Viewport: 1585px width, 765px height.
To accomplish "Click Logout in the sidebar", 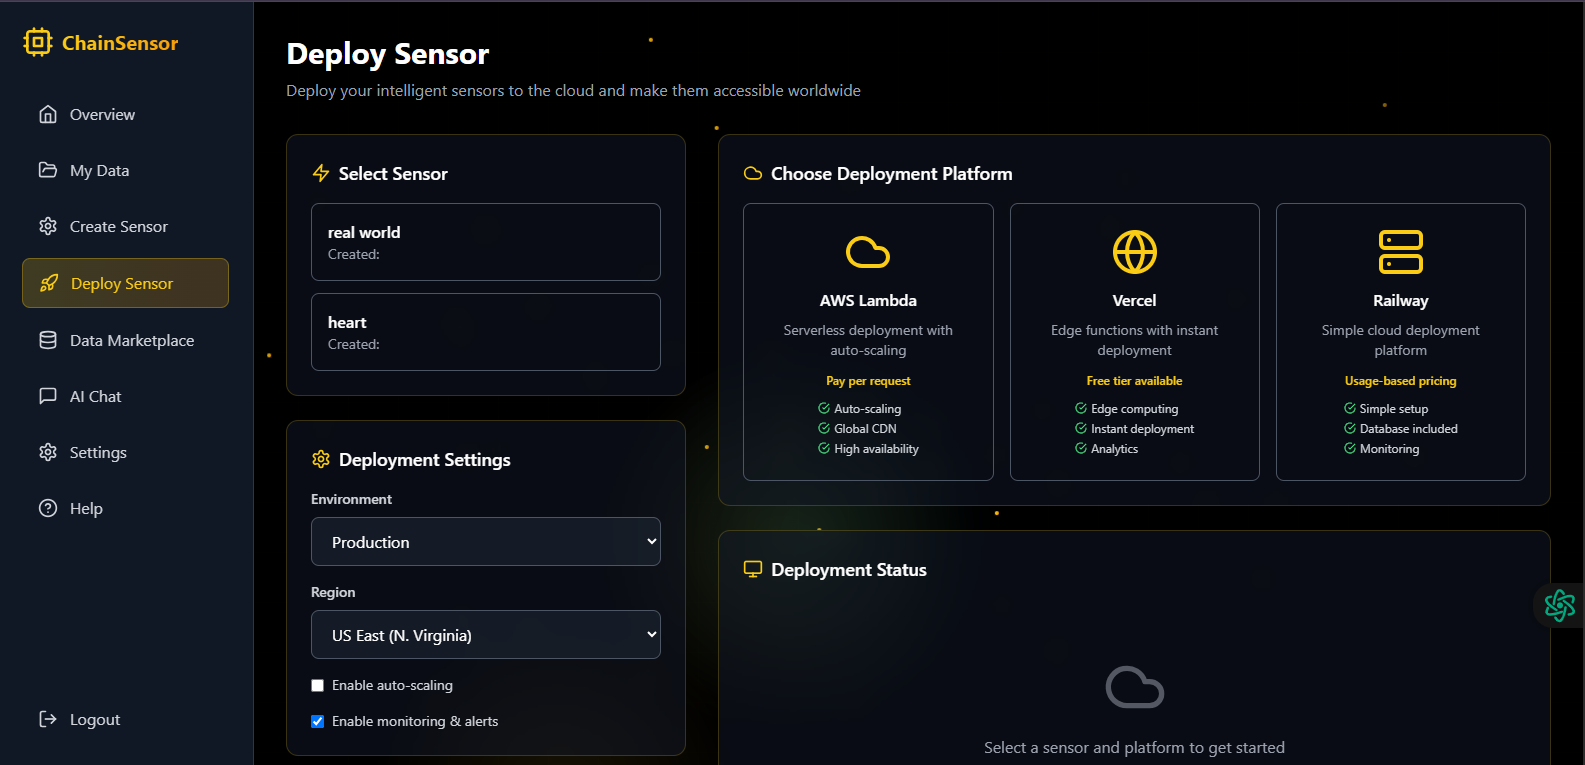I will tap(125, 719).
